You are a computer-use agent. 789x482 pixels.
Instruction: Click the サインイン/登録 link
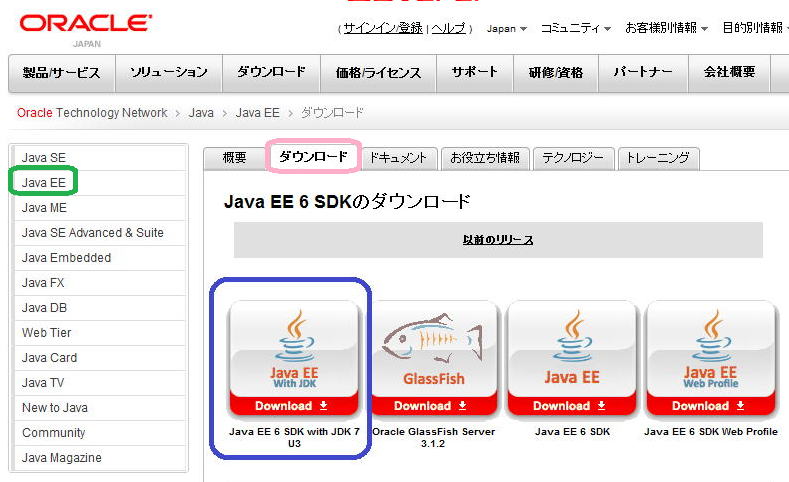pos(383,28)
